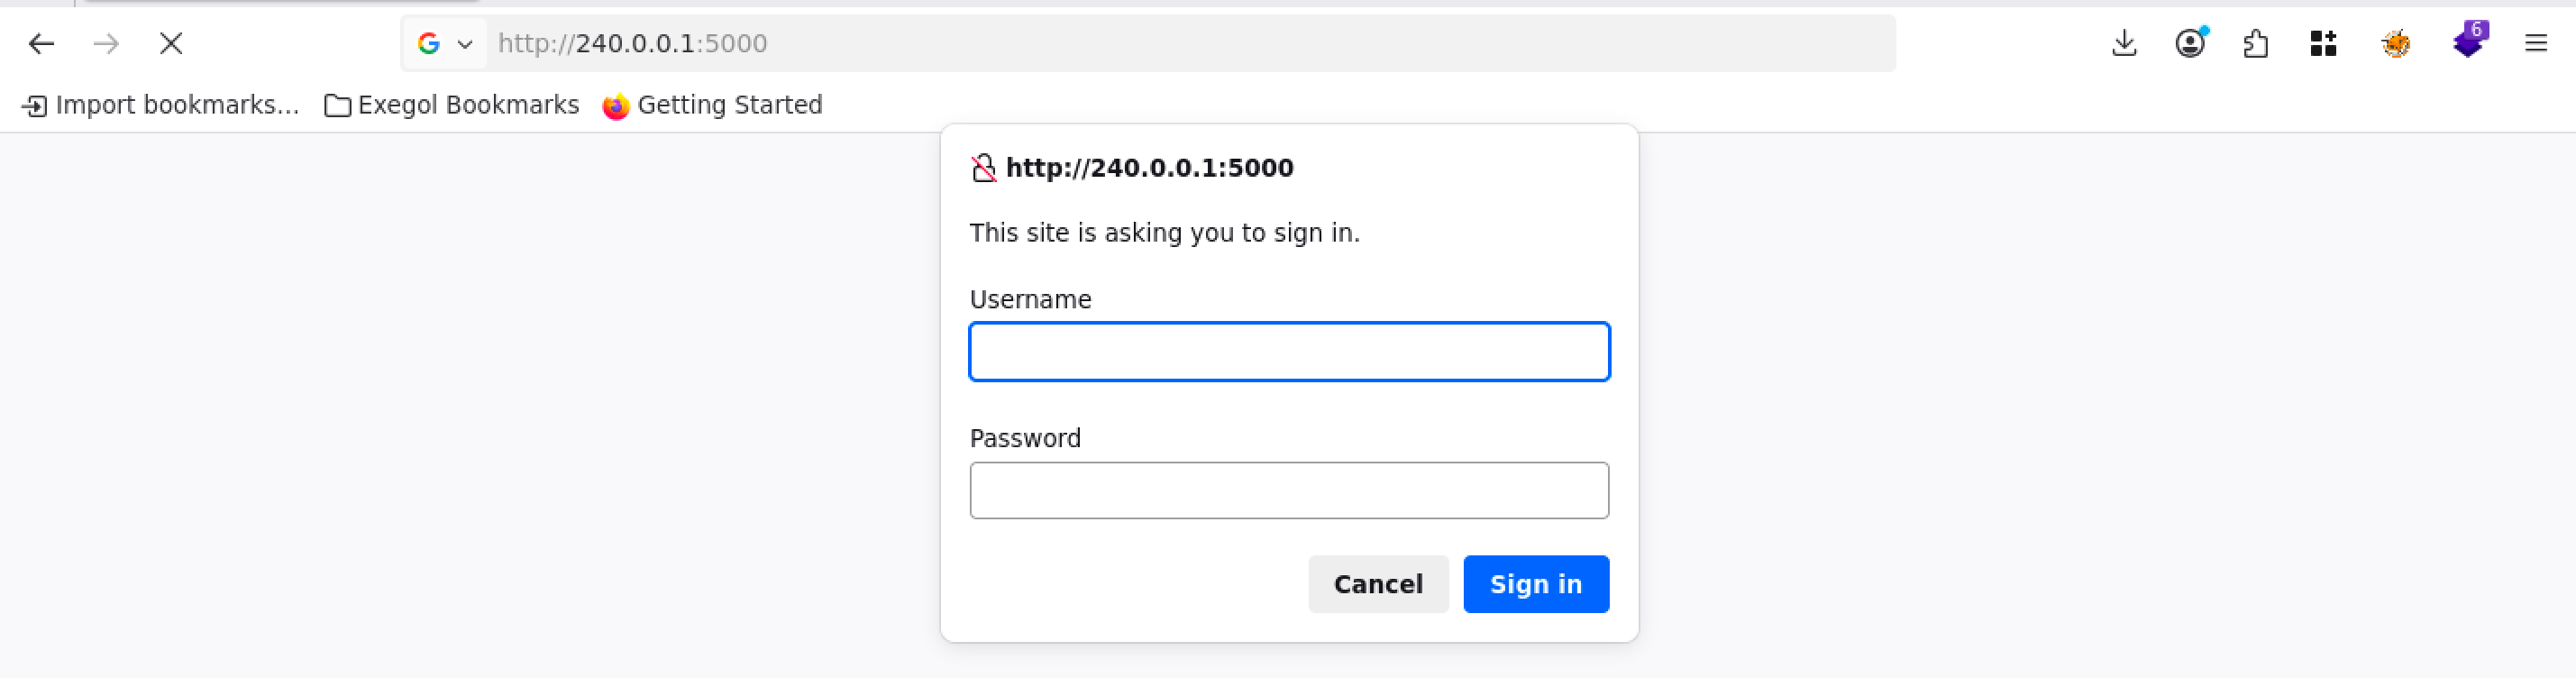This screenshot has width=2576, height=678.
Task: Open the Downloads panel
Action: pos(2124,44)
